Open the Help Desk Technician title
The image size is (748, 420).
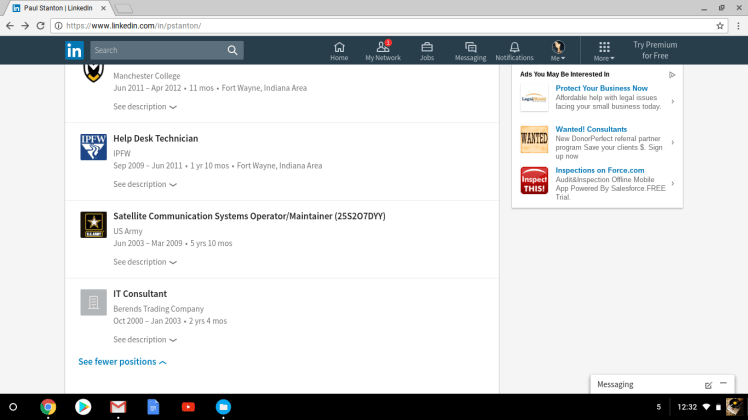[156, 138]
